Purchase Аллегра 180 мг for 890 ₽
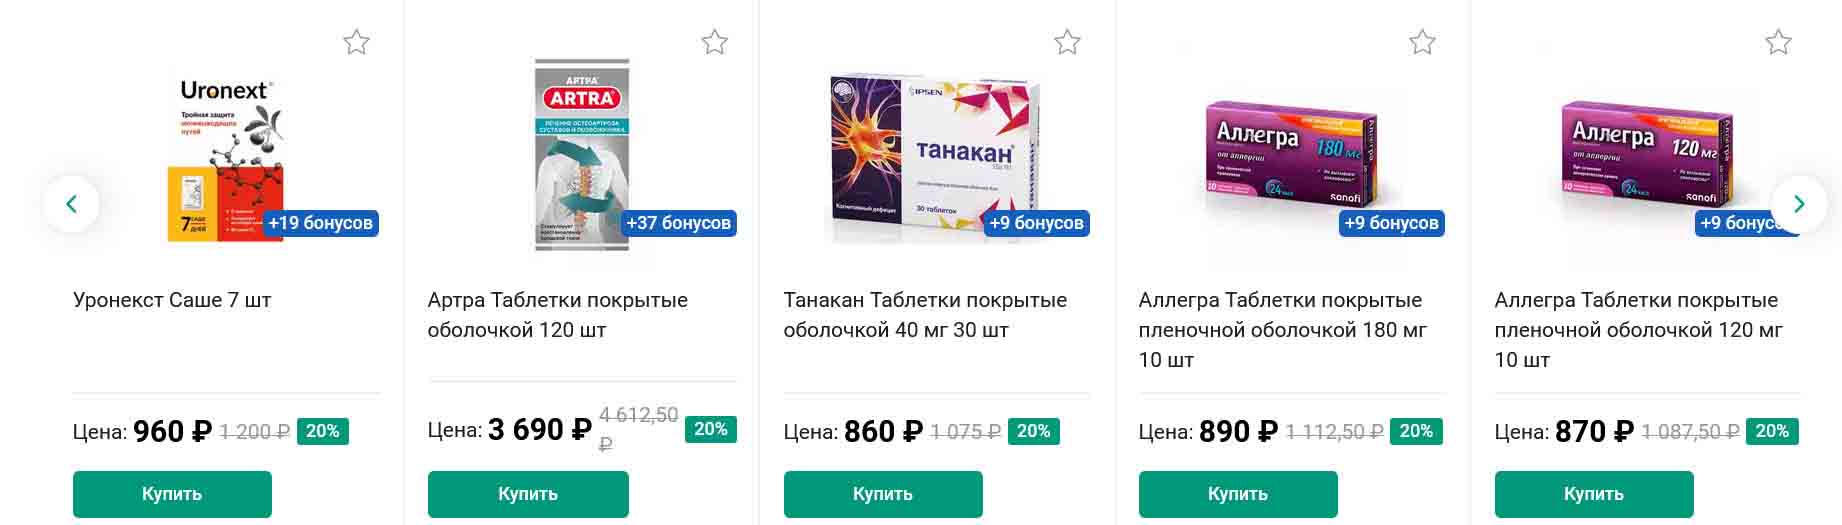The width and height of the screenshot is (1842, 525). (1237, 494)
